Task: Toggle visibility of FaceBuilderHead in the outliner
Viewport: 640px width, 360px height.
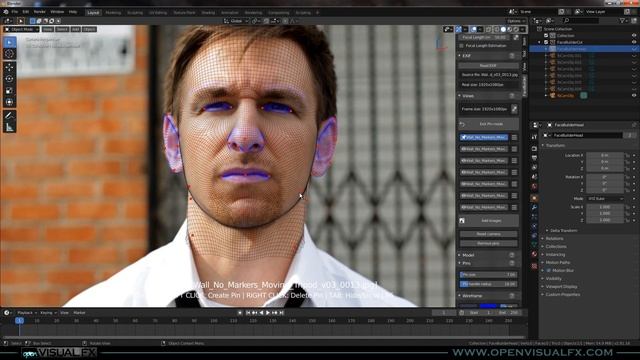Action: click(634, 49)
